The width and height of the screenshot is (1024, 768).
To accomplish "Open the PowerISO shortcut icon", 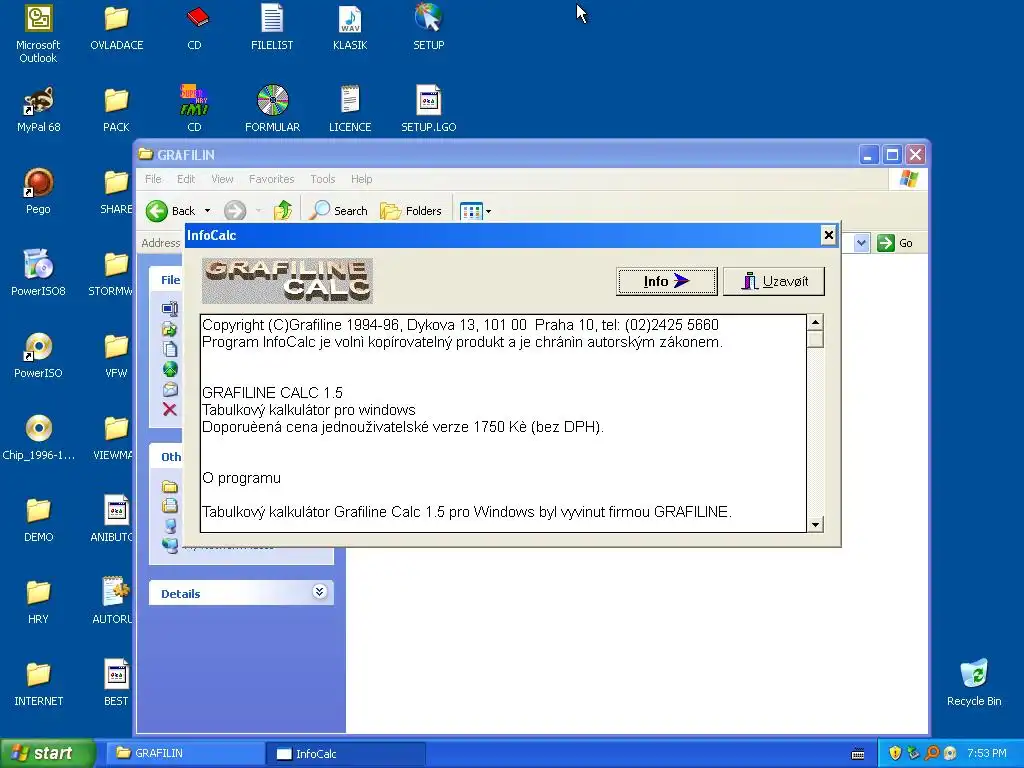I will tap(38, 356).
